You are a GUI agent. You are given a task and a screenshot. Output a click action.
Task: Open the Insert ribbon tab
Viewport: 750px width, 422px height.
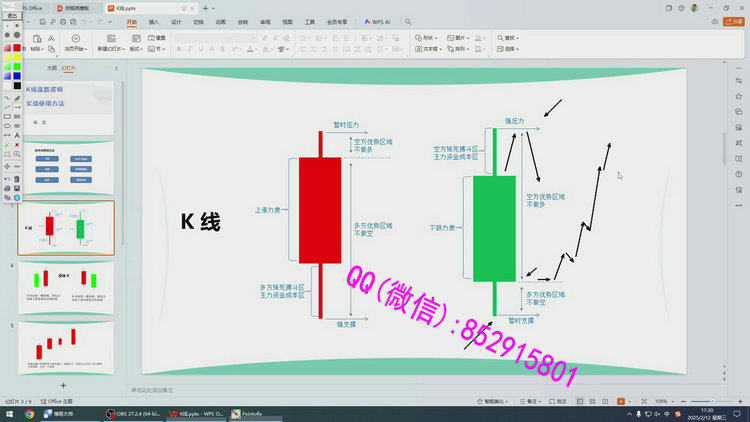(x=153, y=20)
